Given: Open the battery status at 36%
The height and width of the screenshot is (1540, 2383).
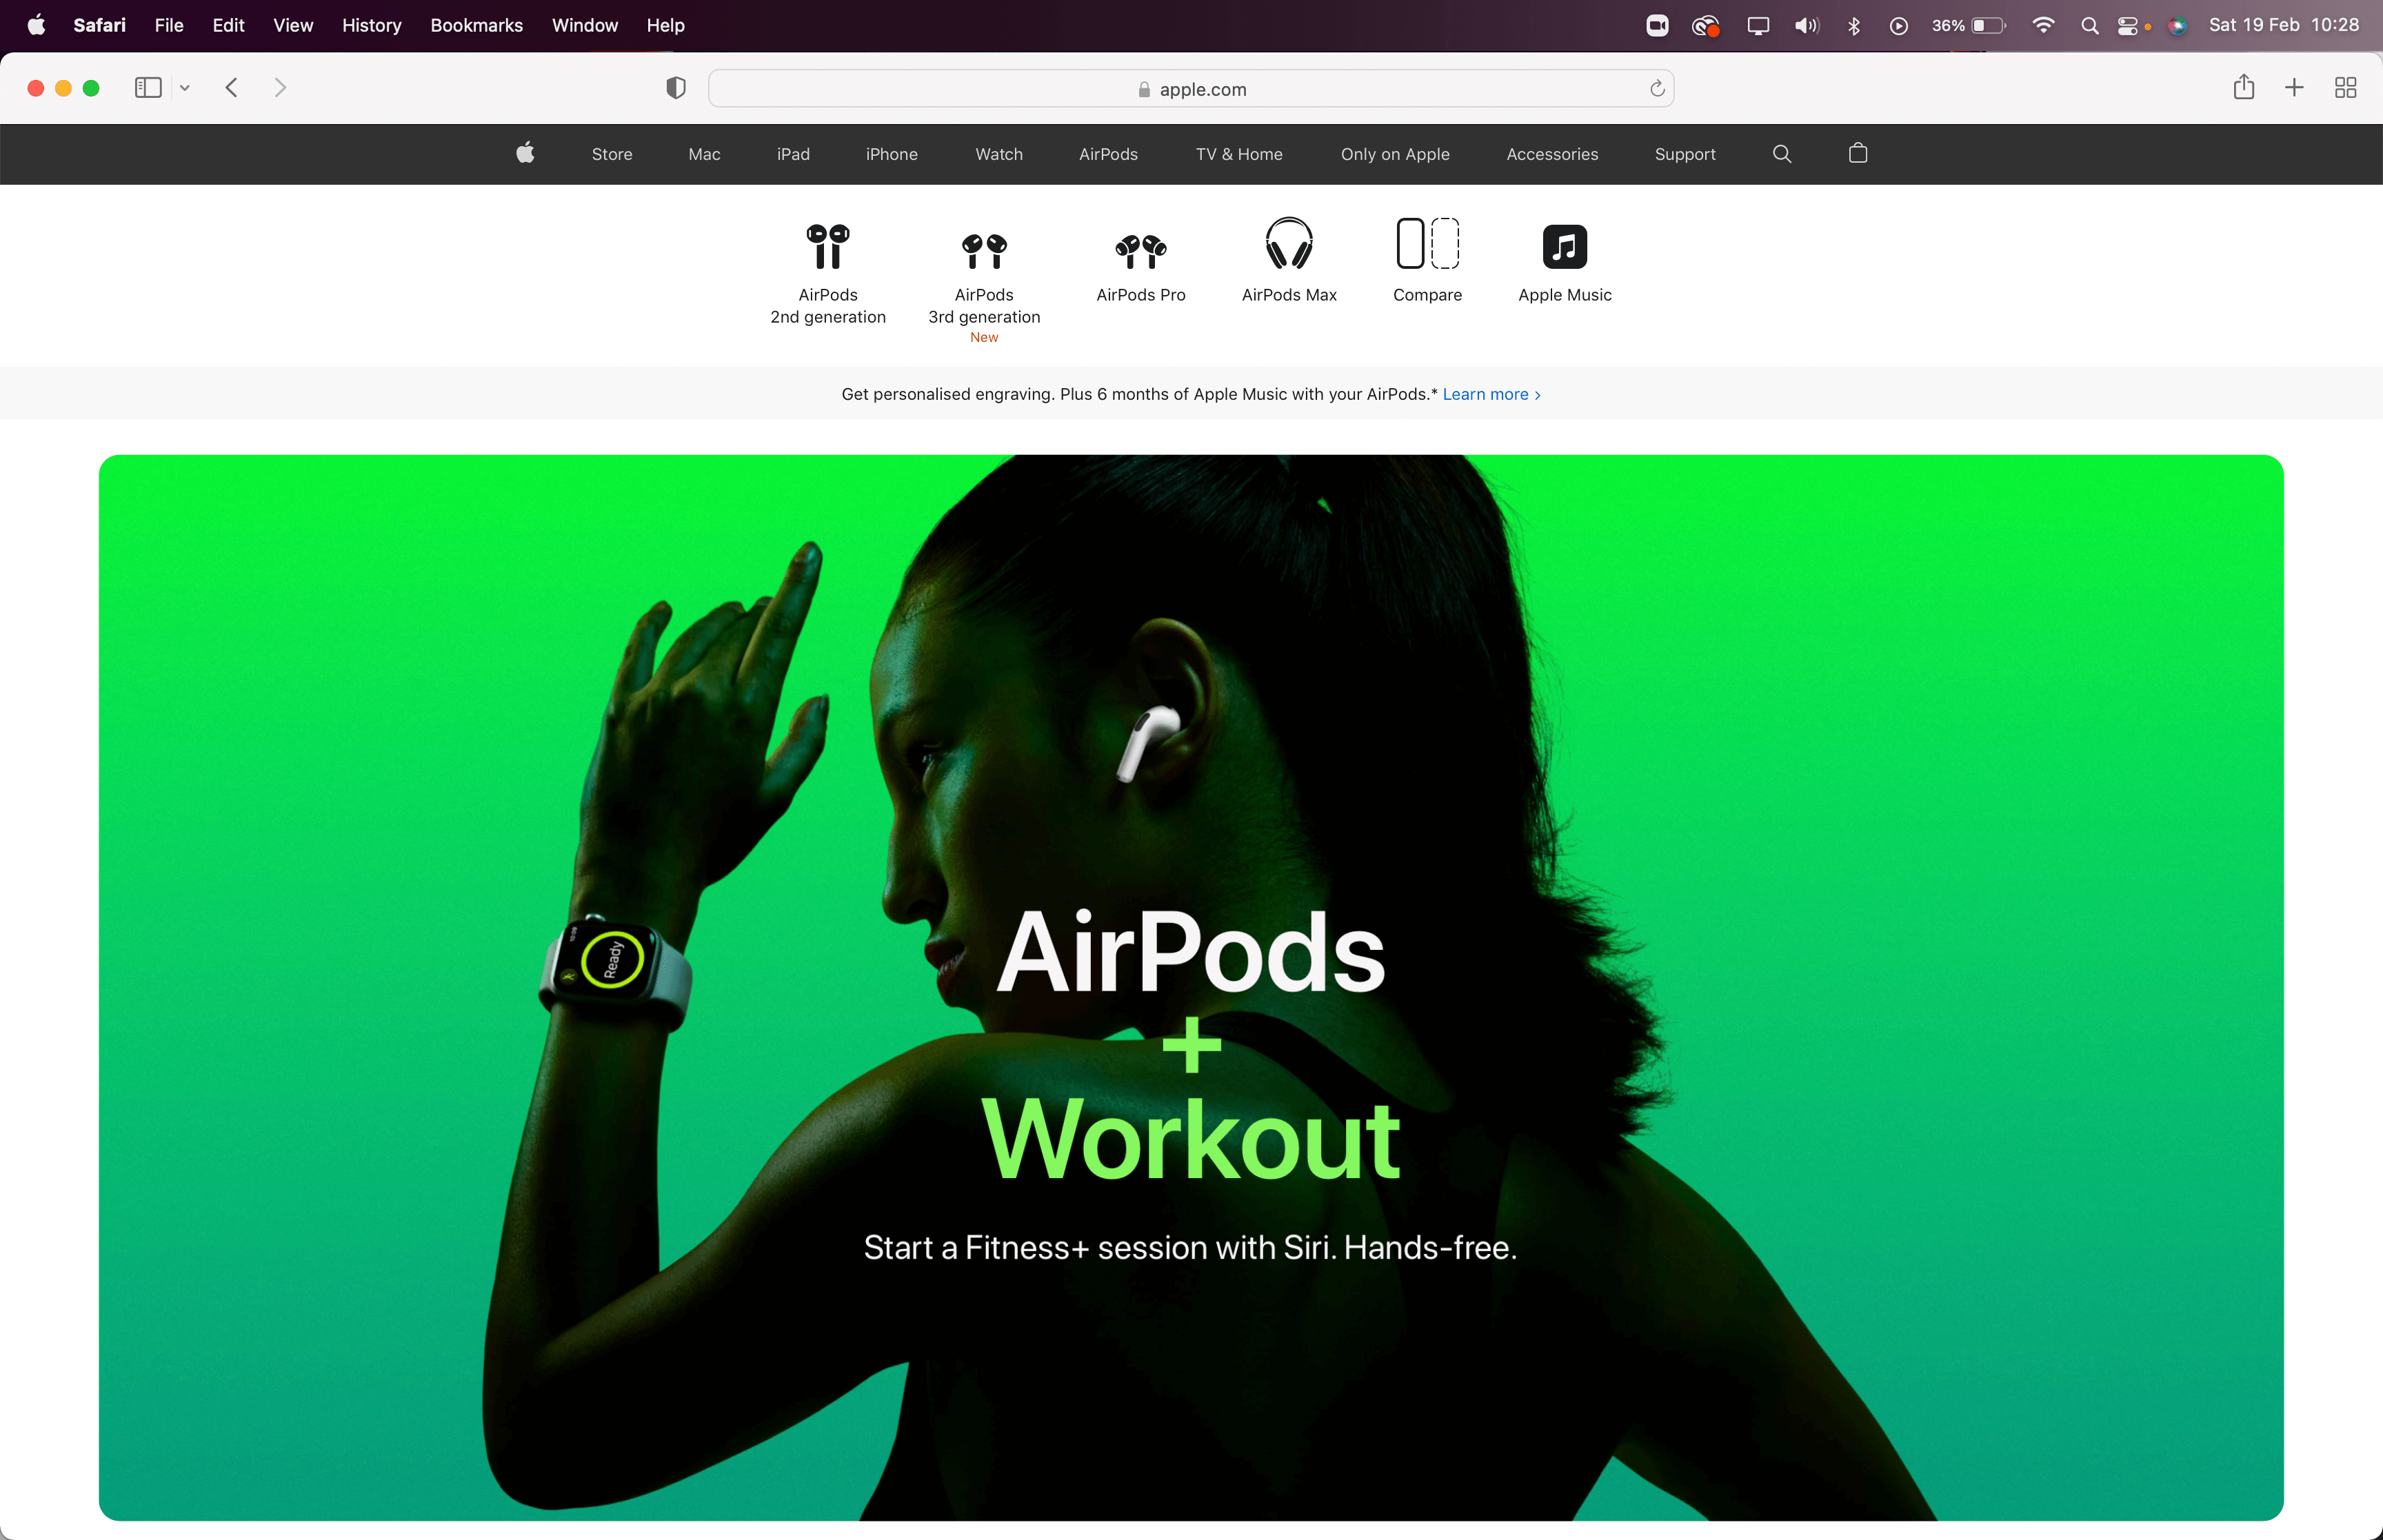Looking at the screenshot, I should pyautogui.click(x=1968, y=26).
